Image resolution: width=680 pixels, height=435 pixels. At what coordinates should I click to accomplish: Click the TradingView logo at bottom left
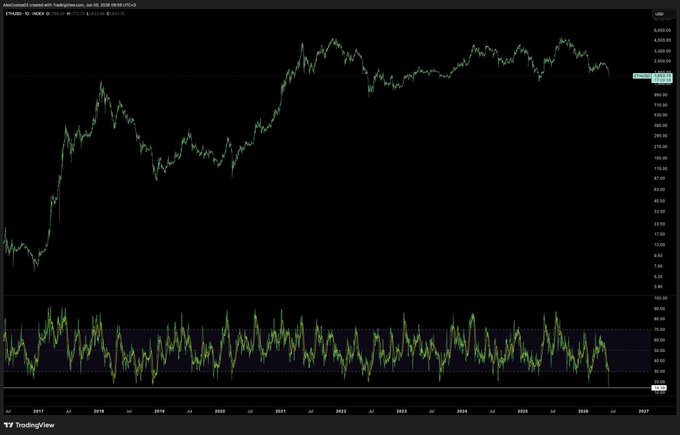pos(29,425)
